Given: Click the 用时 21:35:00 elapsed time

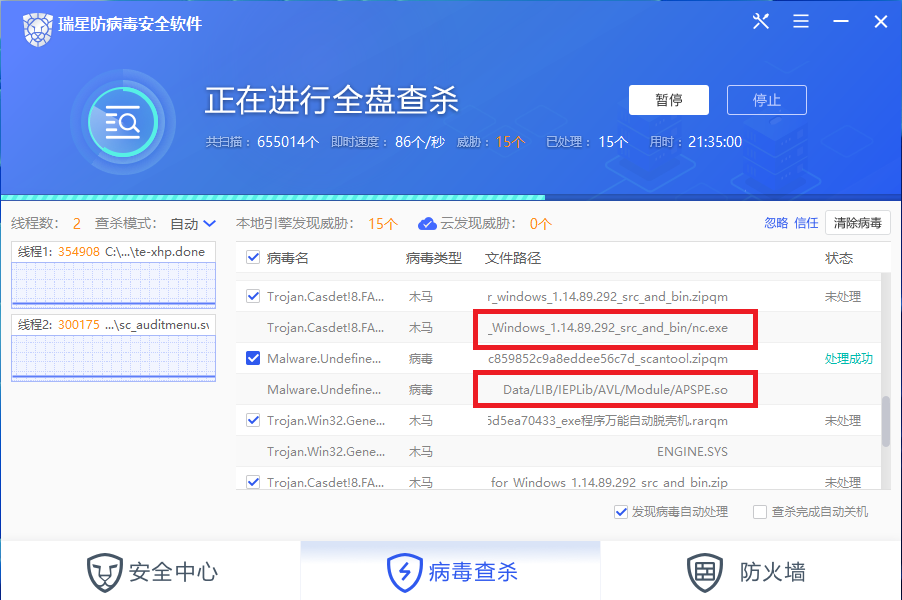Looking at the screenshot, I should [x=714, y=142].
